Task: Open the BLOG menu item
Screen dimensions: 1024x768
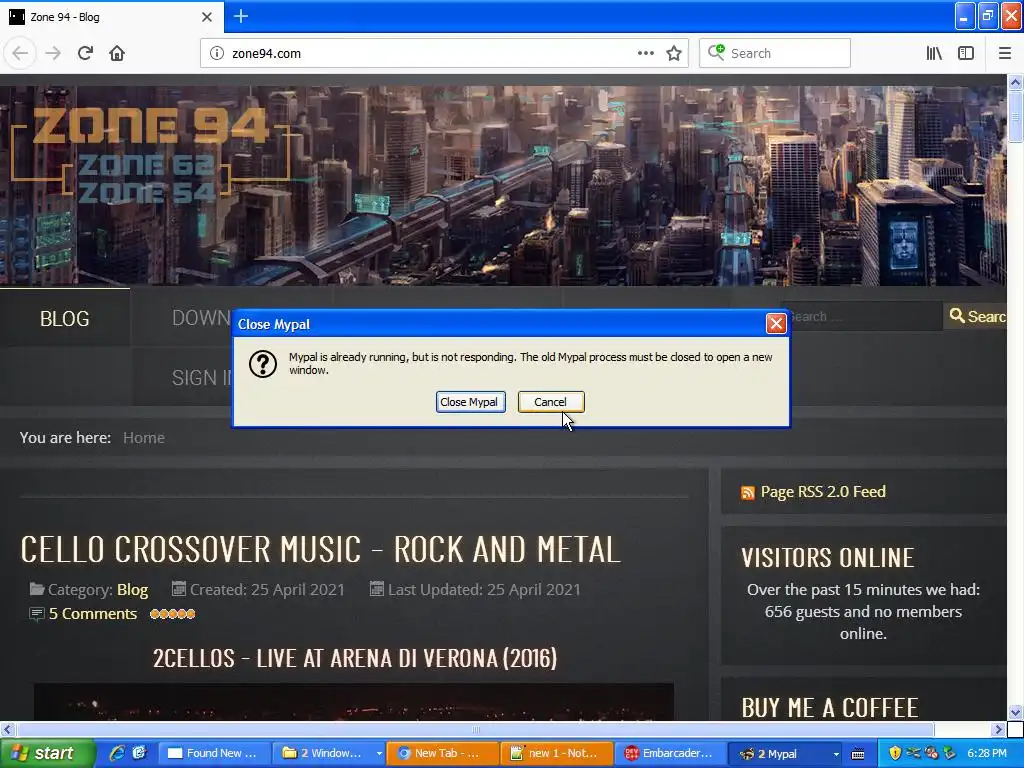Action: [65, 318]
